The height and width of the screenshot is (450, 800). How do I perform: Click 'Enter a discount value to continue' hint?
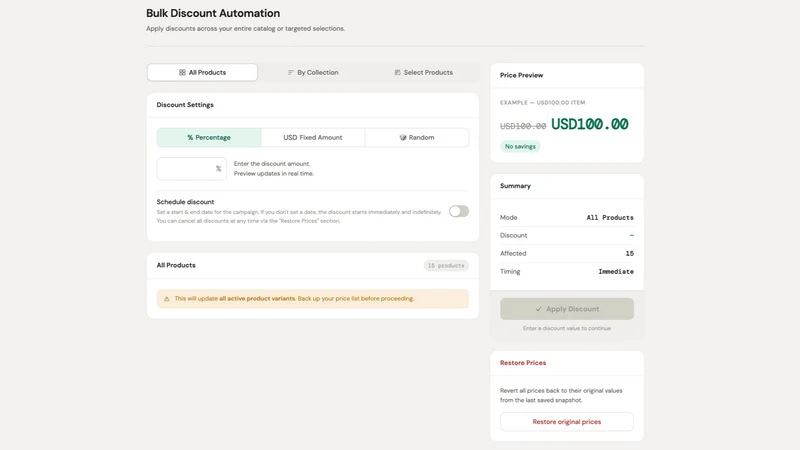click(x=567, y=329)
